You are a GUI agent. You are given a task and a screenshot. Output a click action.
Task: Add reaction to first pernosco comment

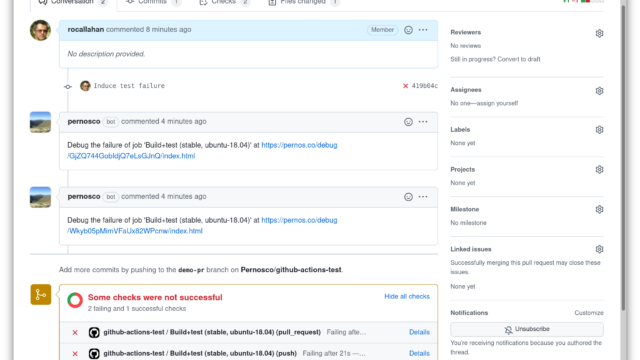coord(408,122)
